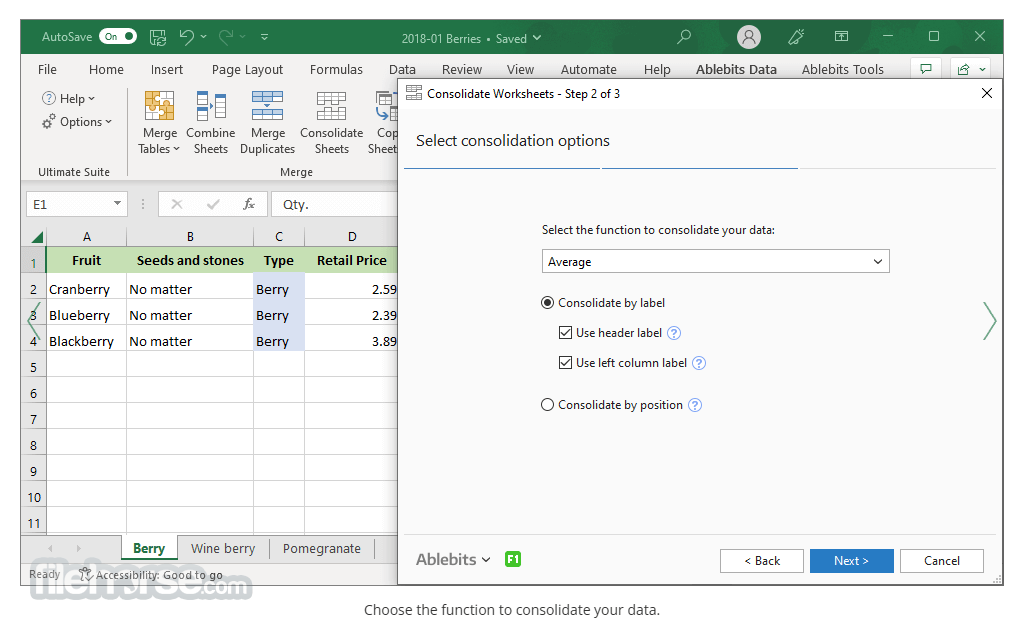Click the Next button
This screenshot has width=1024, height=630.
coord(851,561)
